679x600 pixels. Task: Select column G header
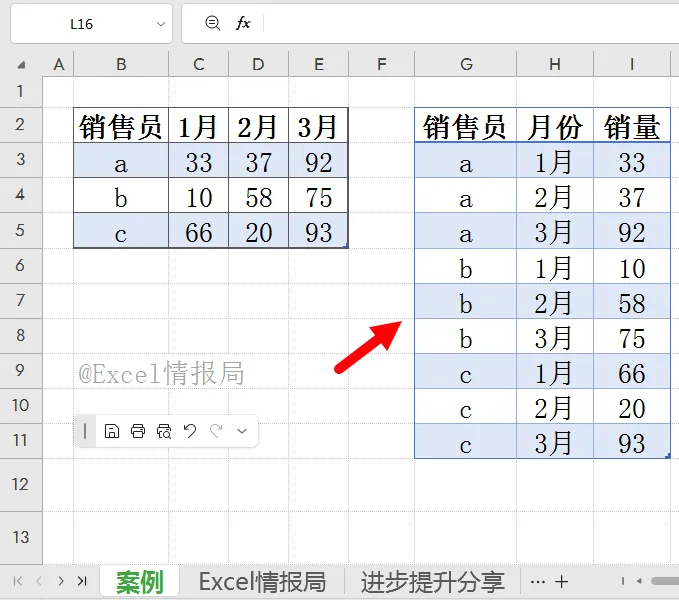[466, 65]
